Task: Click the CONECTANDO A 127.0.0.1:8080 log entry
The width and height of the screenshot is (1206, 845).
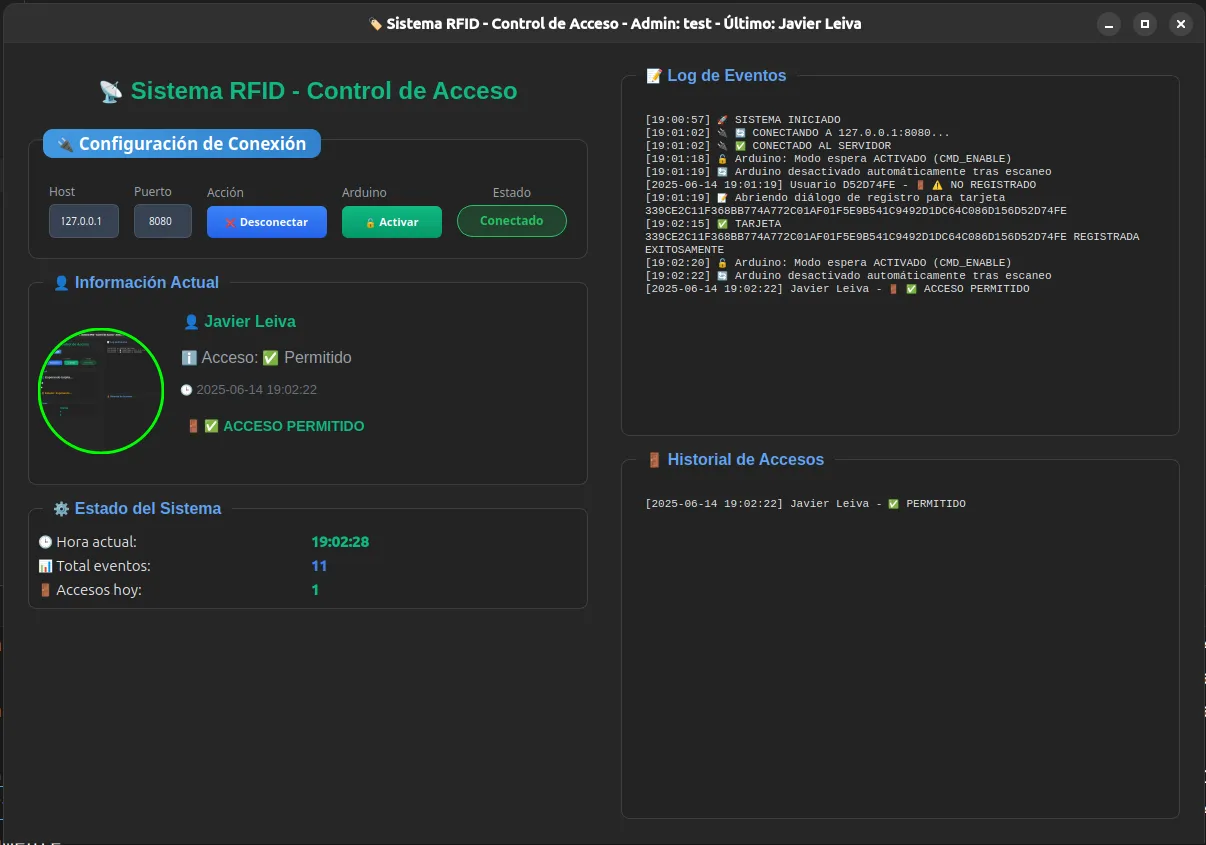Action: pyautogui.click(x=798, y=133)
